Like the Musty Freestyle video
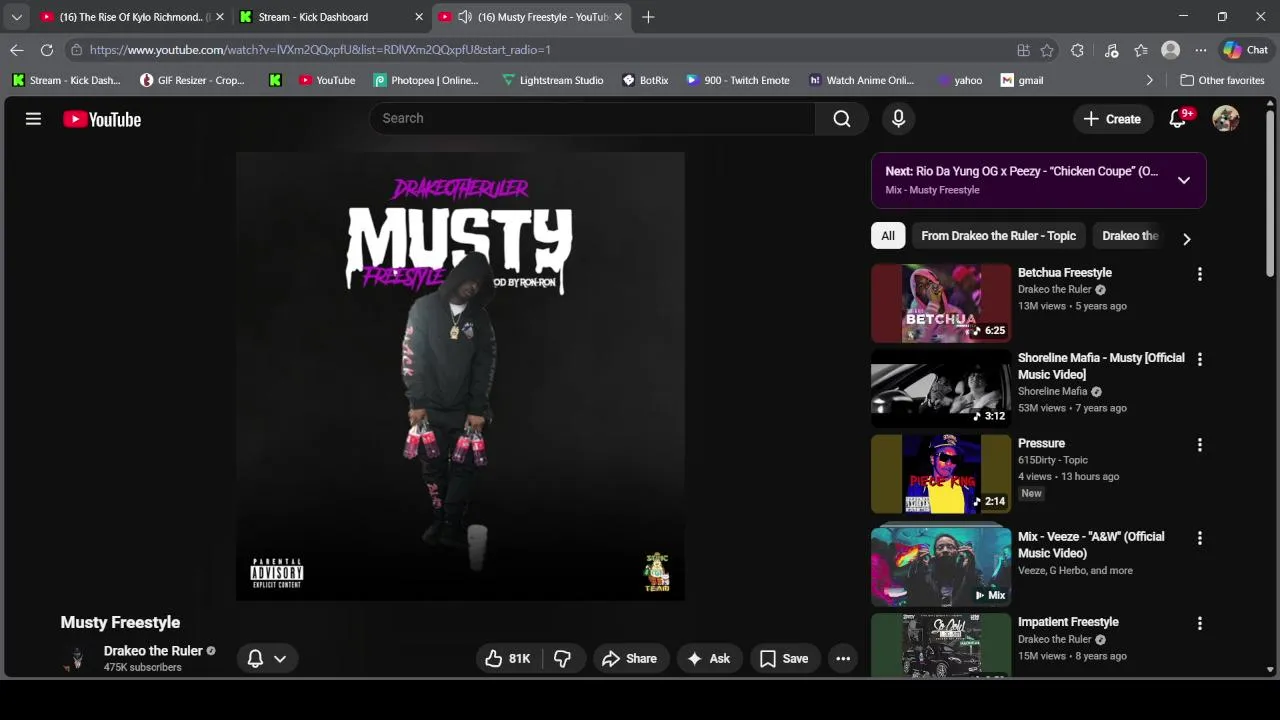This screenshot has height=720, width=1280. tap(508, 658)
